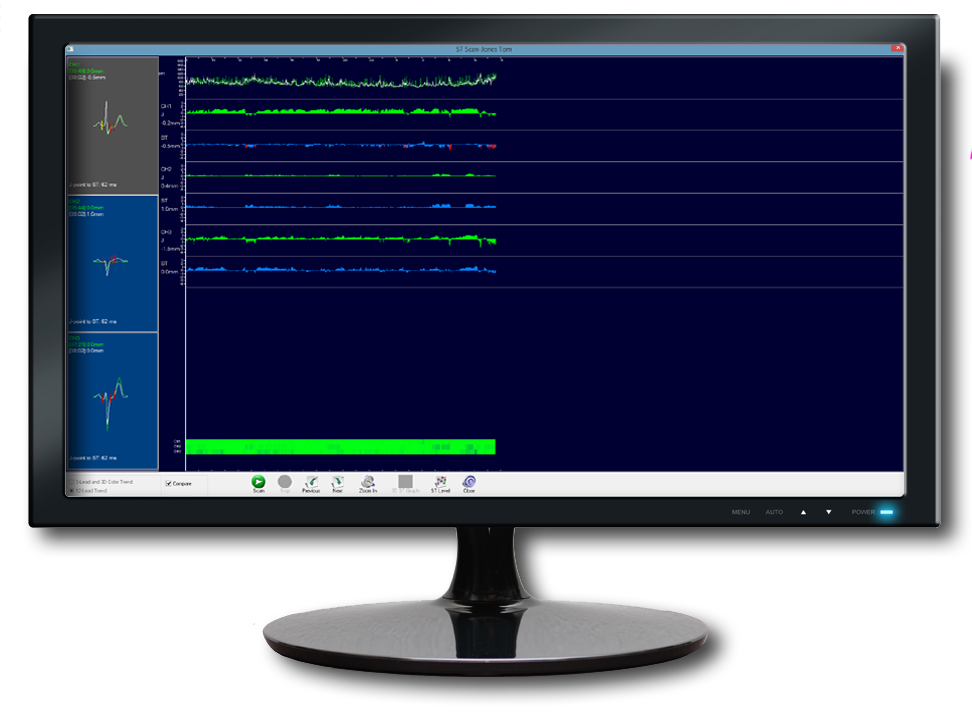Select the CH1 waveform thumbnail

pyautogui.click(x=110, y=125)
